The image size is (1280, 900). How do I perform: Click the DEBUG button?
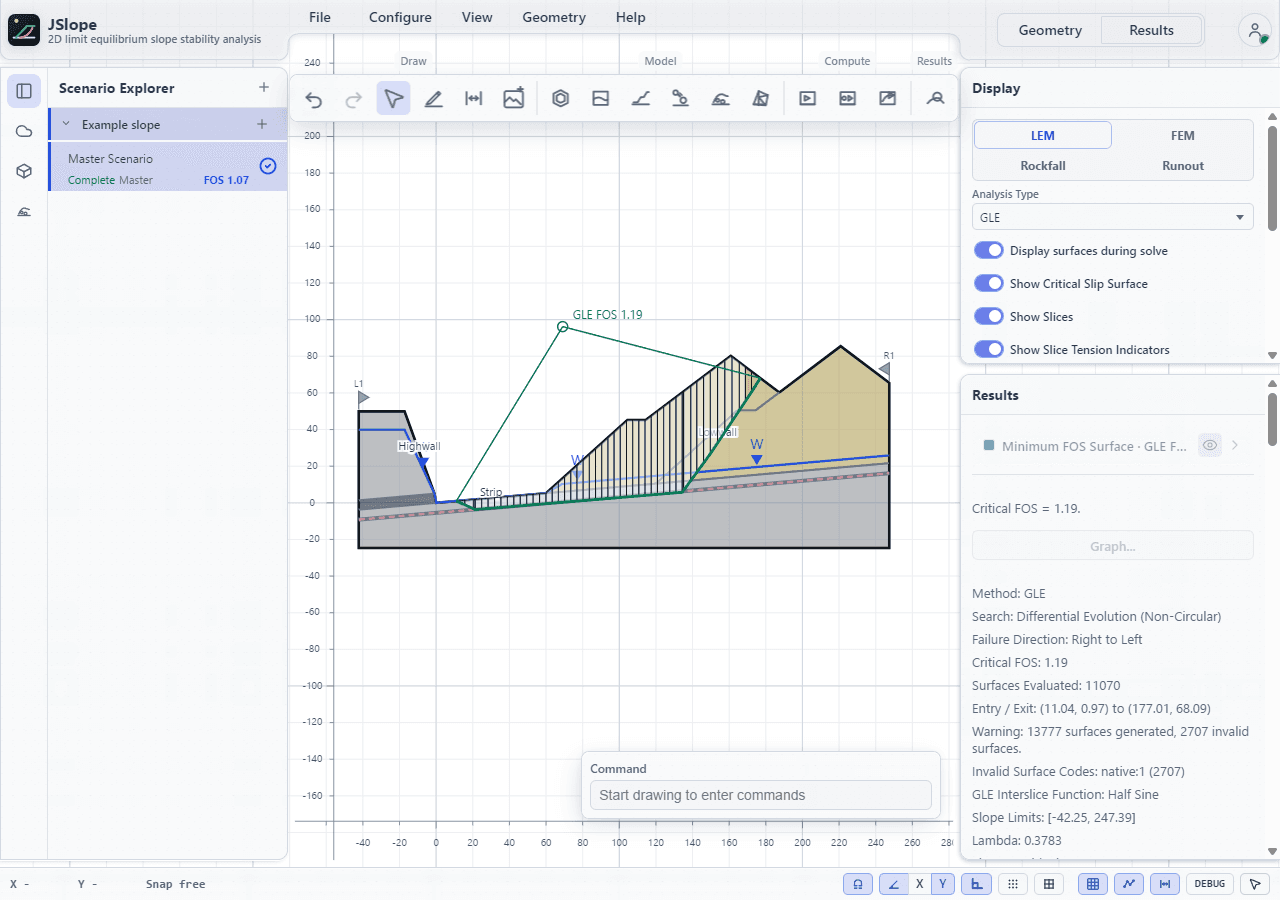coord(1209,884)
